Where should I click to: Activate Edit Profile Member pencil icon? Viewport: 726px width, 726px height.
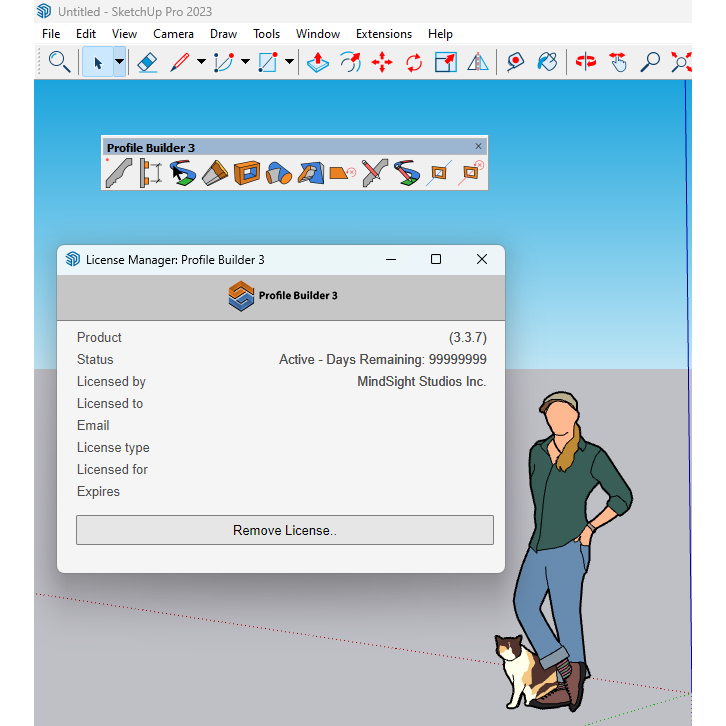375,173
